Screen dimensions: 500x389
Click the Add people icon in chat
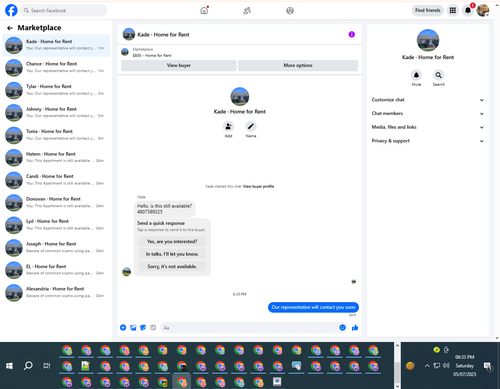(x=228, y=126)
